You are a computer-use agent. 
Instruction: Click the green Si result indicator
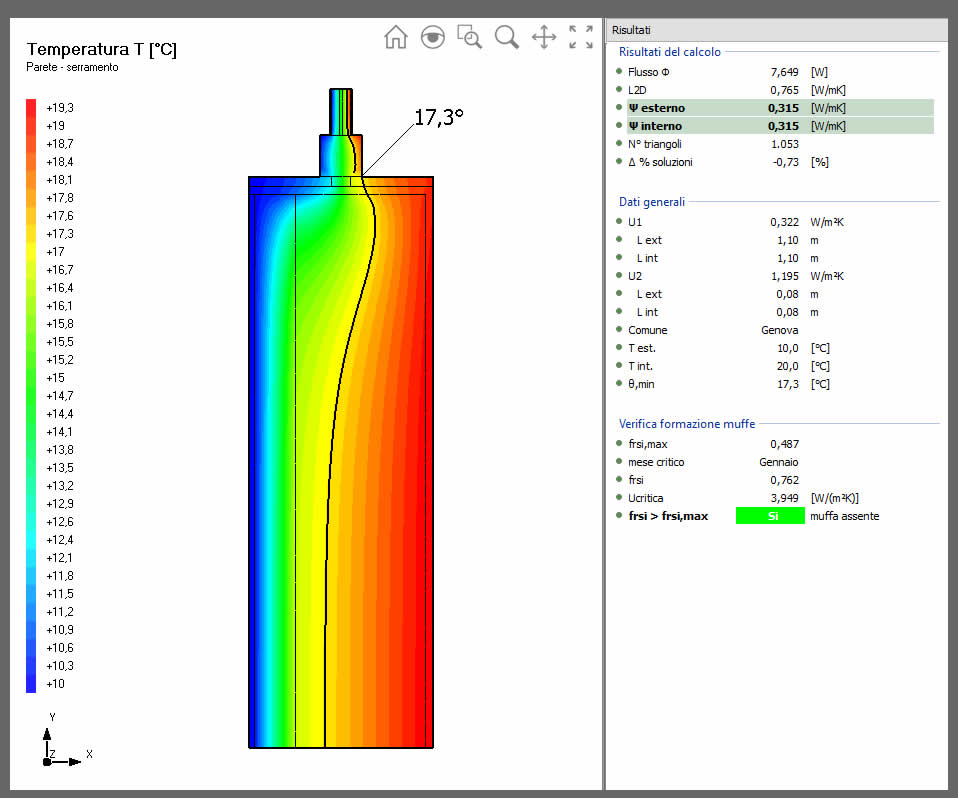770,516
